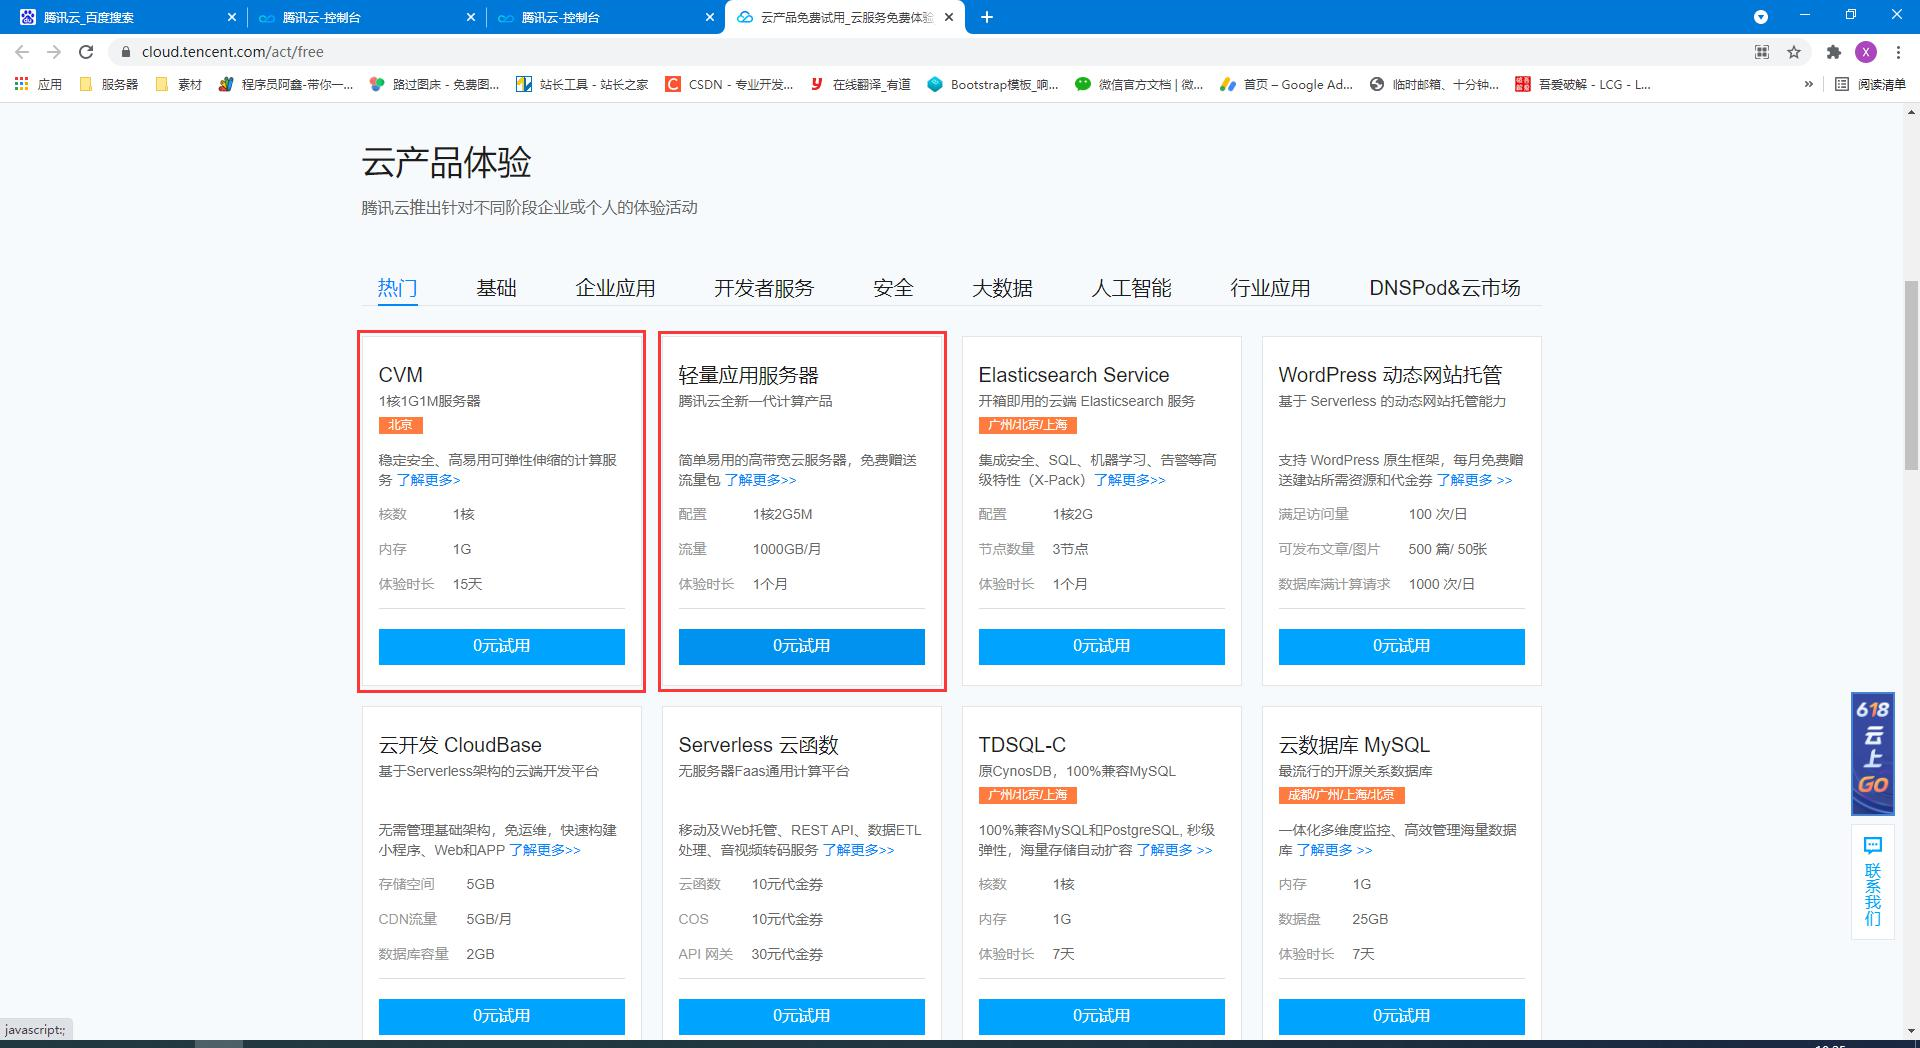
Task: Click the address bar URL field
Action: [930, 52]
